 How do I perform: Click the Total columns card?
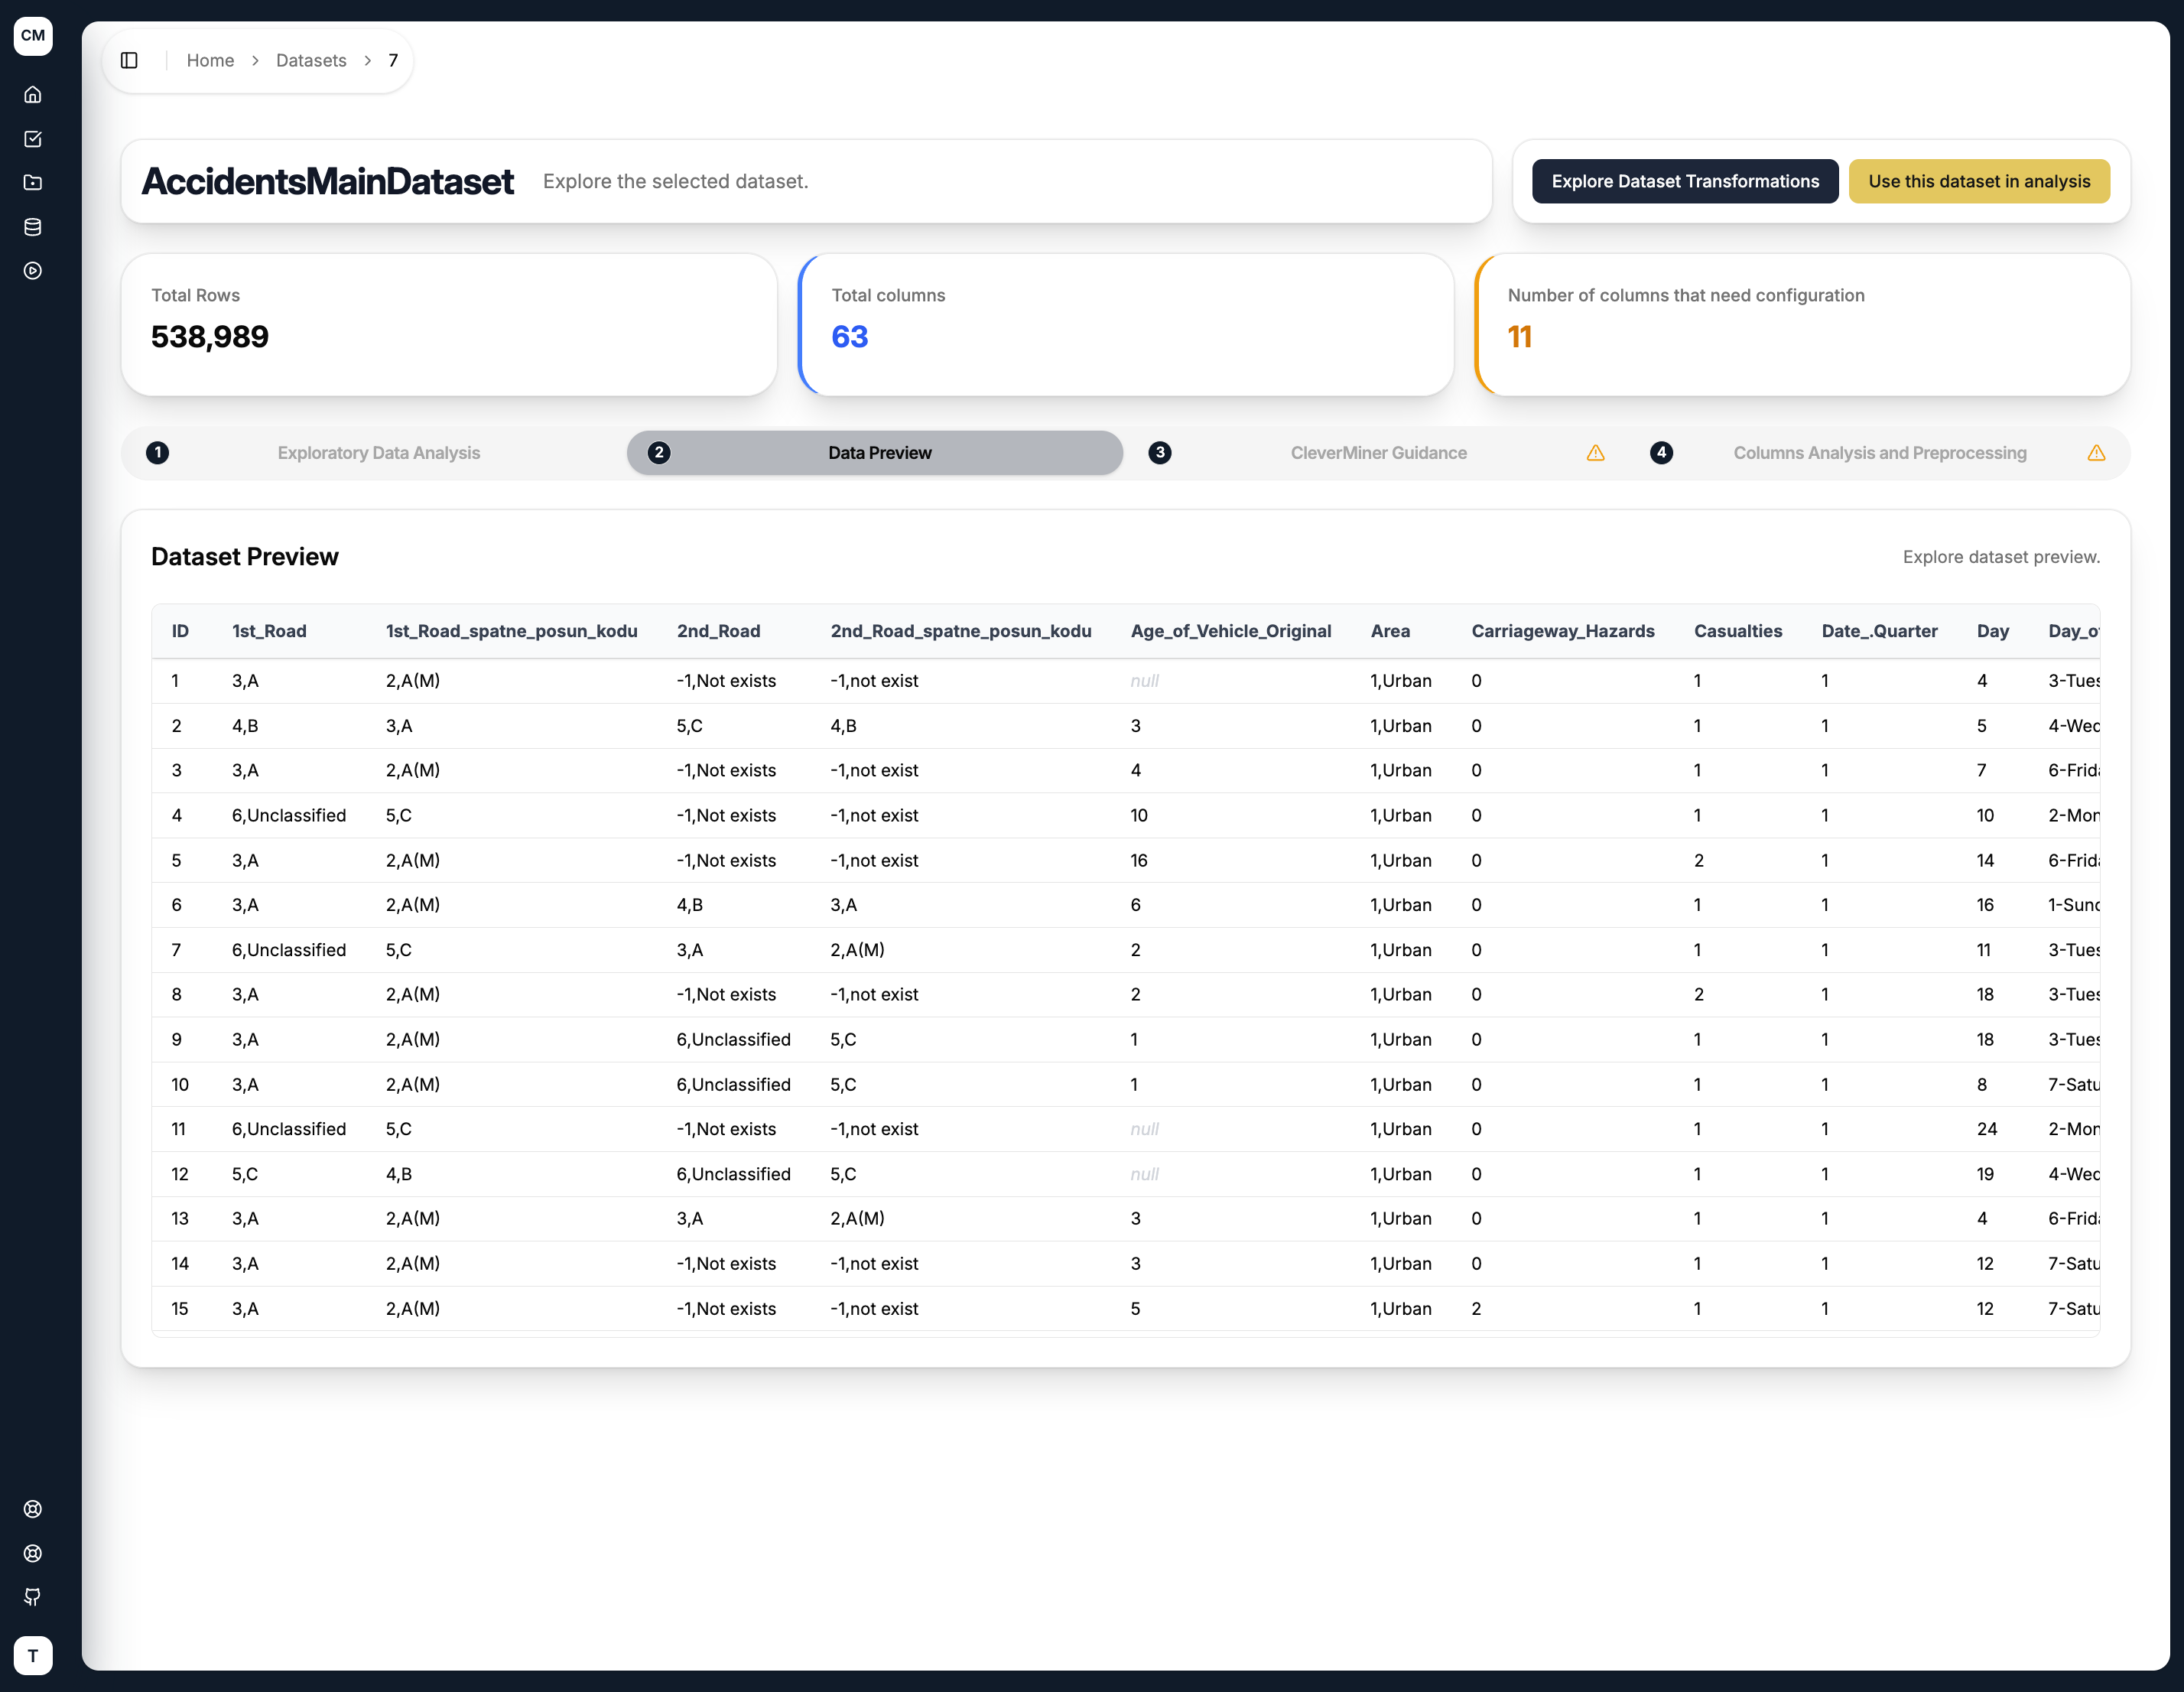point(1126,325)
